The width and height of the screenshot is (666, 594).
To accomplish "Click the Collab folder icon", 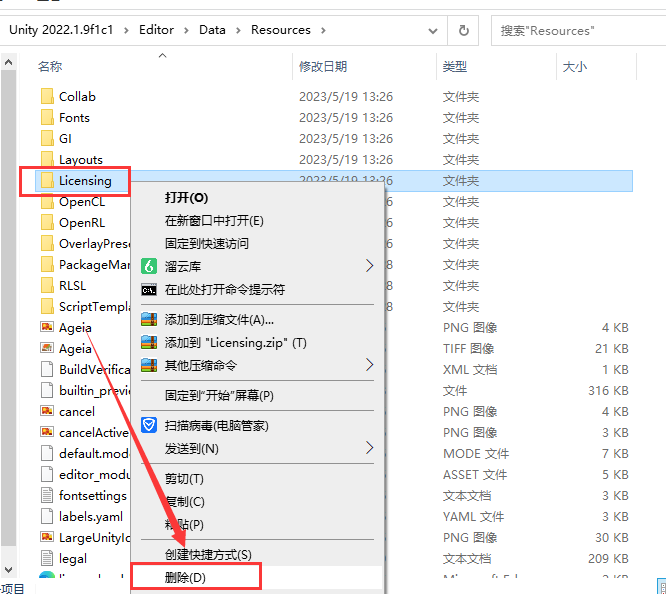I will coord(47,96).
